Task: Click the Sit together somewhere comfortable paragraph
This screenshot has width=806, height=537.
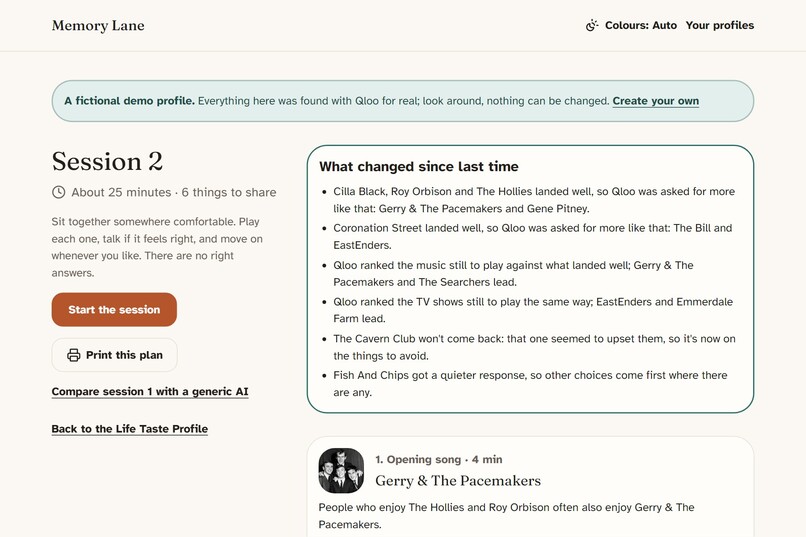Action: pyautogui.click(x=157, y=247)
